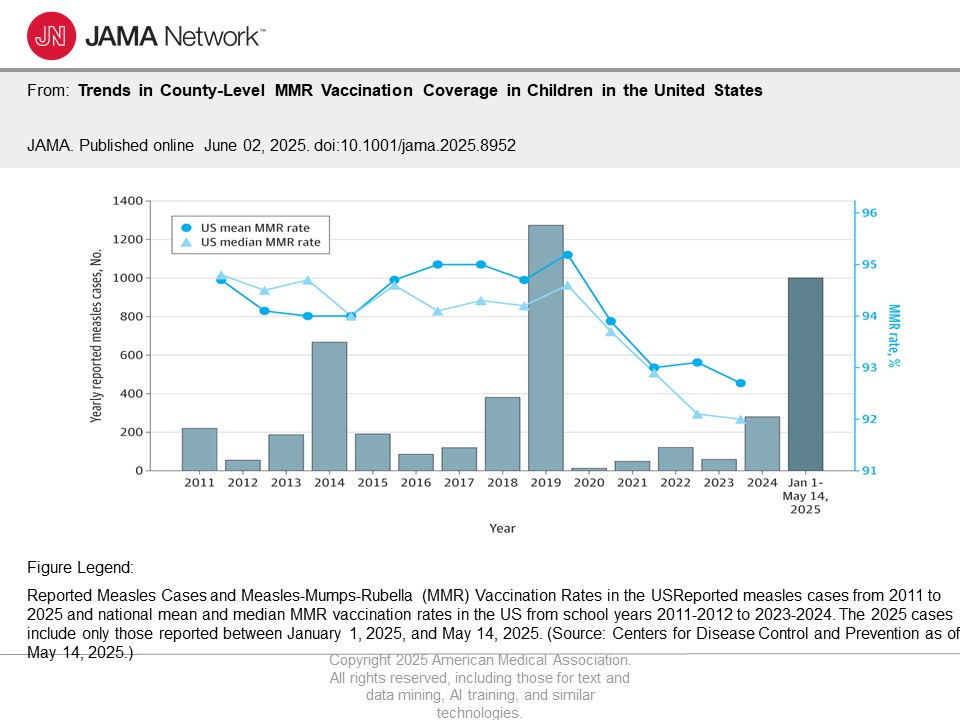Click the doi:10.1001/jama.2025.8952 citation text
This screenshot has height=720, width=960.
430,146
